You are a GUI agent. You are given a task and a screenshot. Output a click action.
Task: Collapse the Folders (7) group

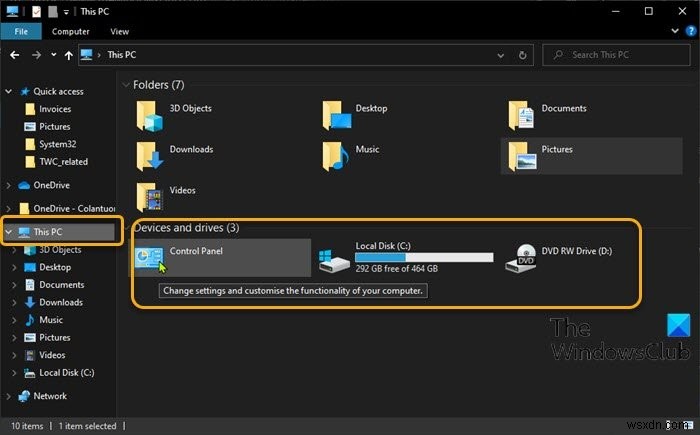coord(126,85)
